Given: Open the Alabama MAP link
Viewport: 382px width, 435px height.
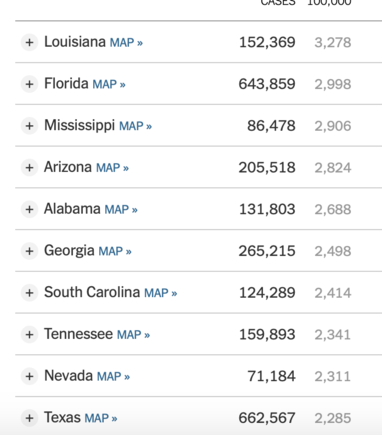Looking at the screenshot, I should point(121,210).
